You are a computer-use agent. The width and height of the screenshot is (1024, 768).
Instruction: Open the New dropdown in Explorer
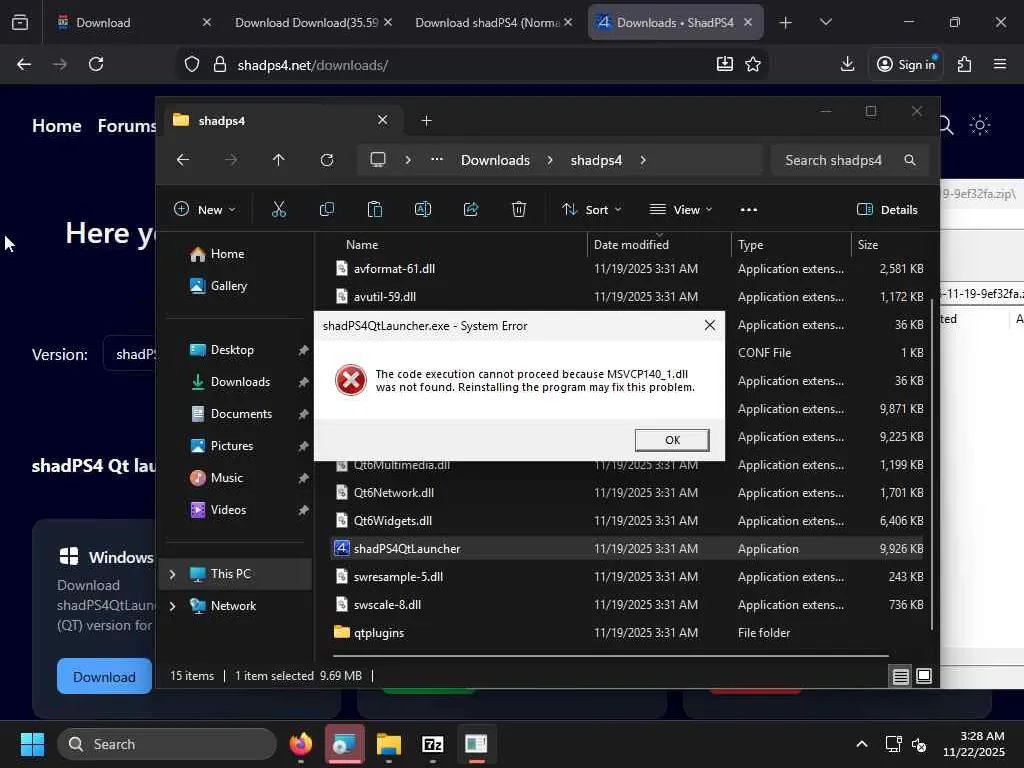pos(204,210)
